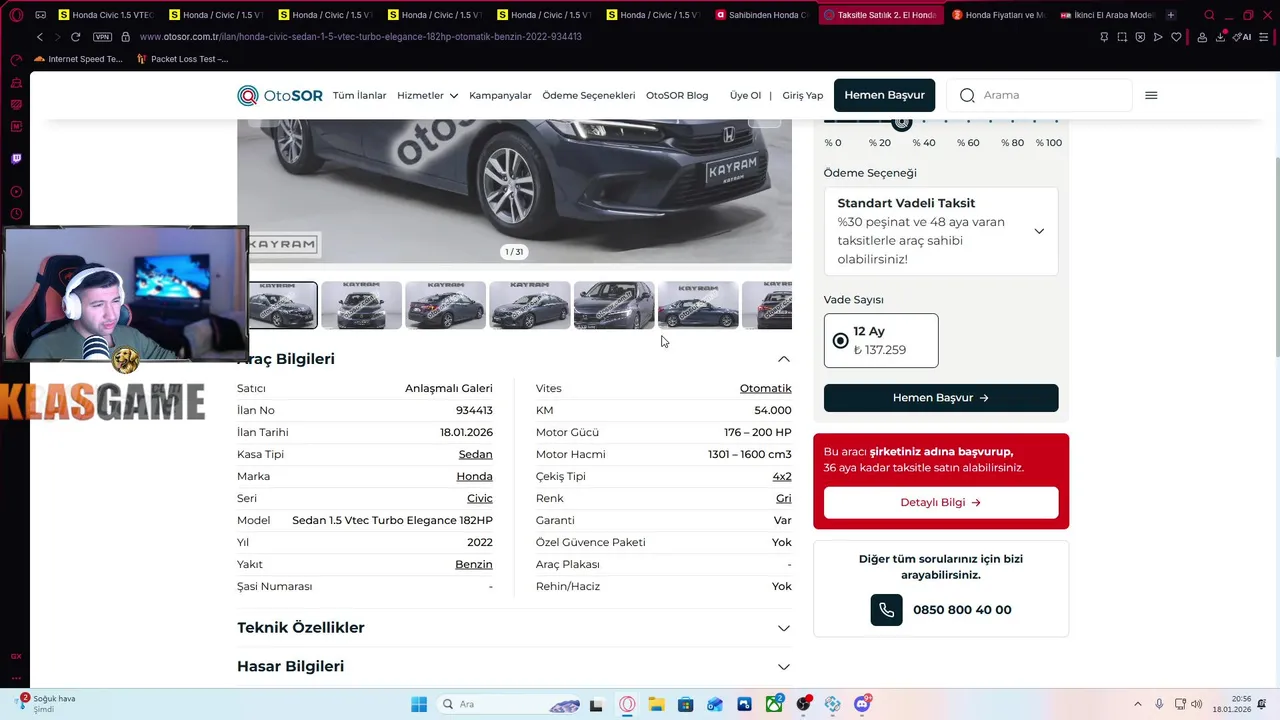The image size is (1280, 720).
Task: Click the send/flow arrow icon in toolbar
Action: (1158, 37)
